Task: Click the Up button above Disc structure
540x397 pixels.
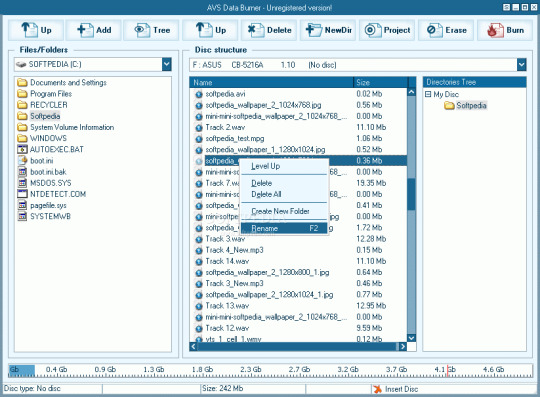Action: click(210, 30)
